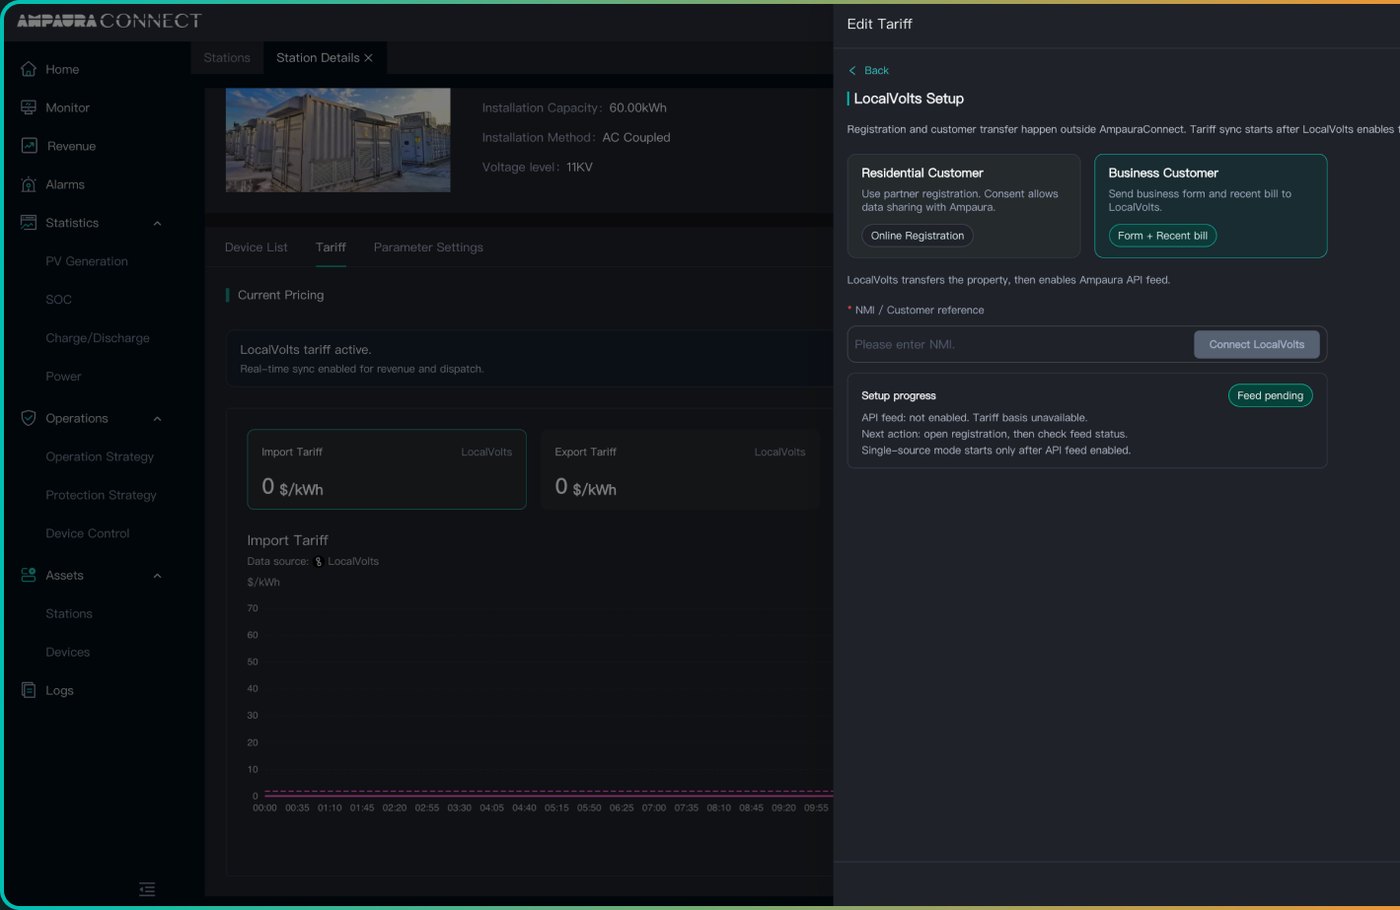Click the Alarms siren icon
This screenshot has width=1400, height=910.
click(28, 184)
